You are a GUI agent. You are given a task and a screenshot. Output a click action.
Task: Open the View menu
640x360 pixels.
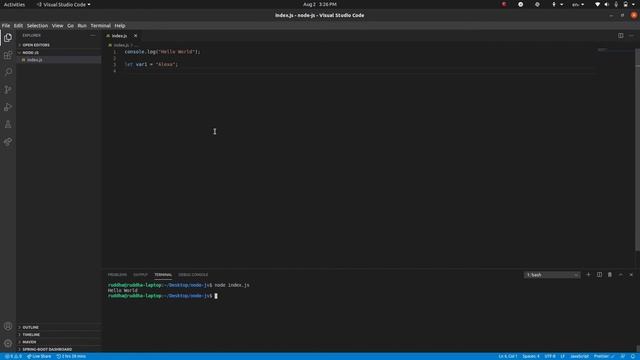pos(57,26)
